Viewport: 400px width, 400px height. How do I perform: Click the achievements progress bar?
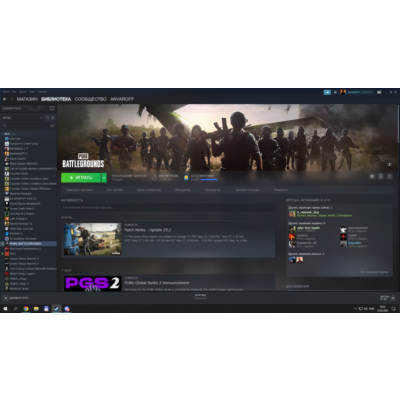tap(209, 180)
